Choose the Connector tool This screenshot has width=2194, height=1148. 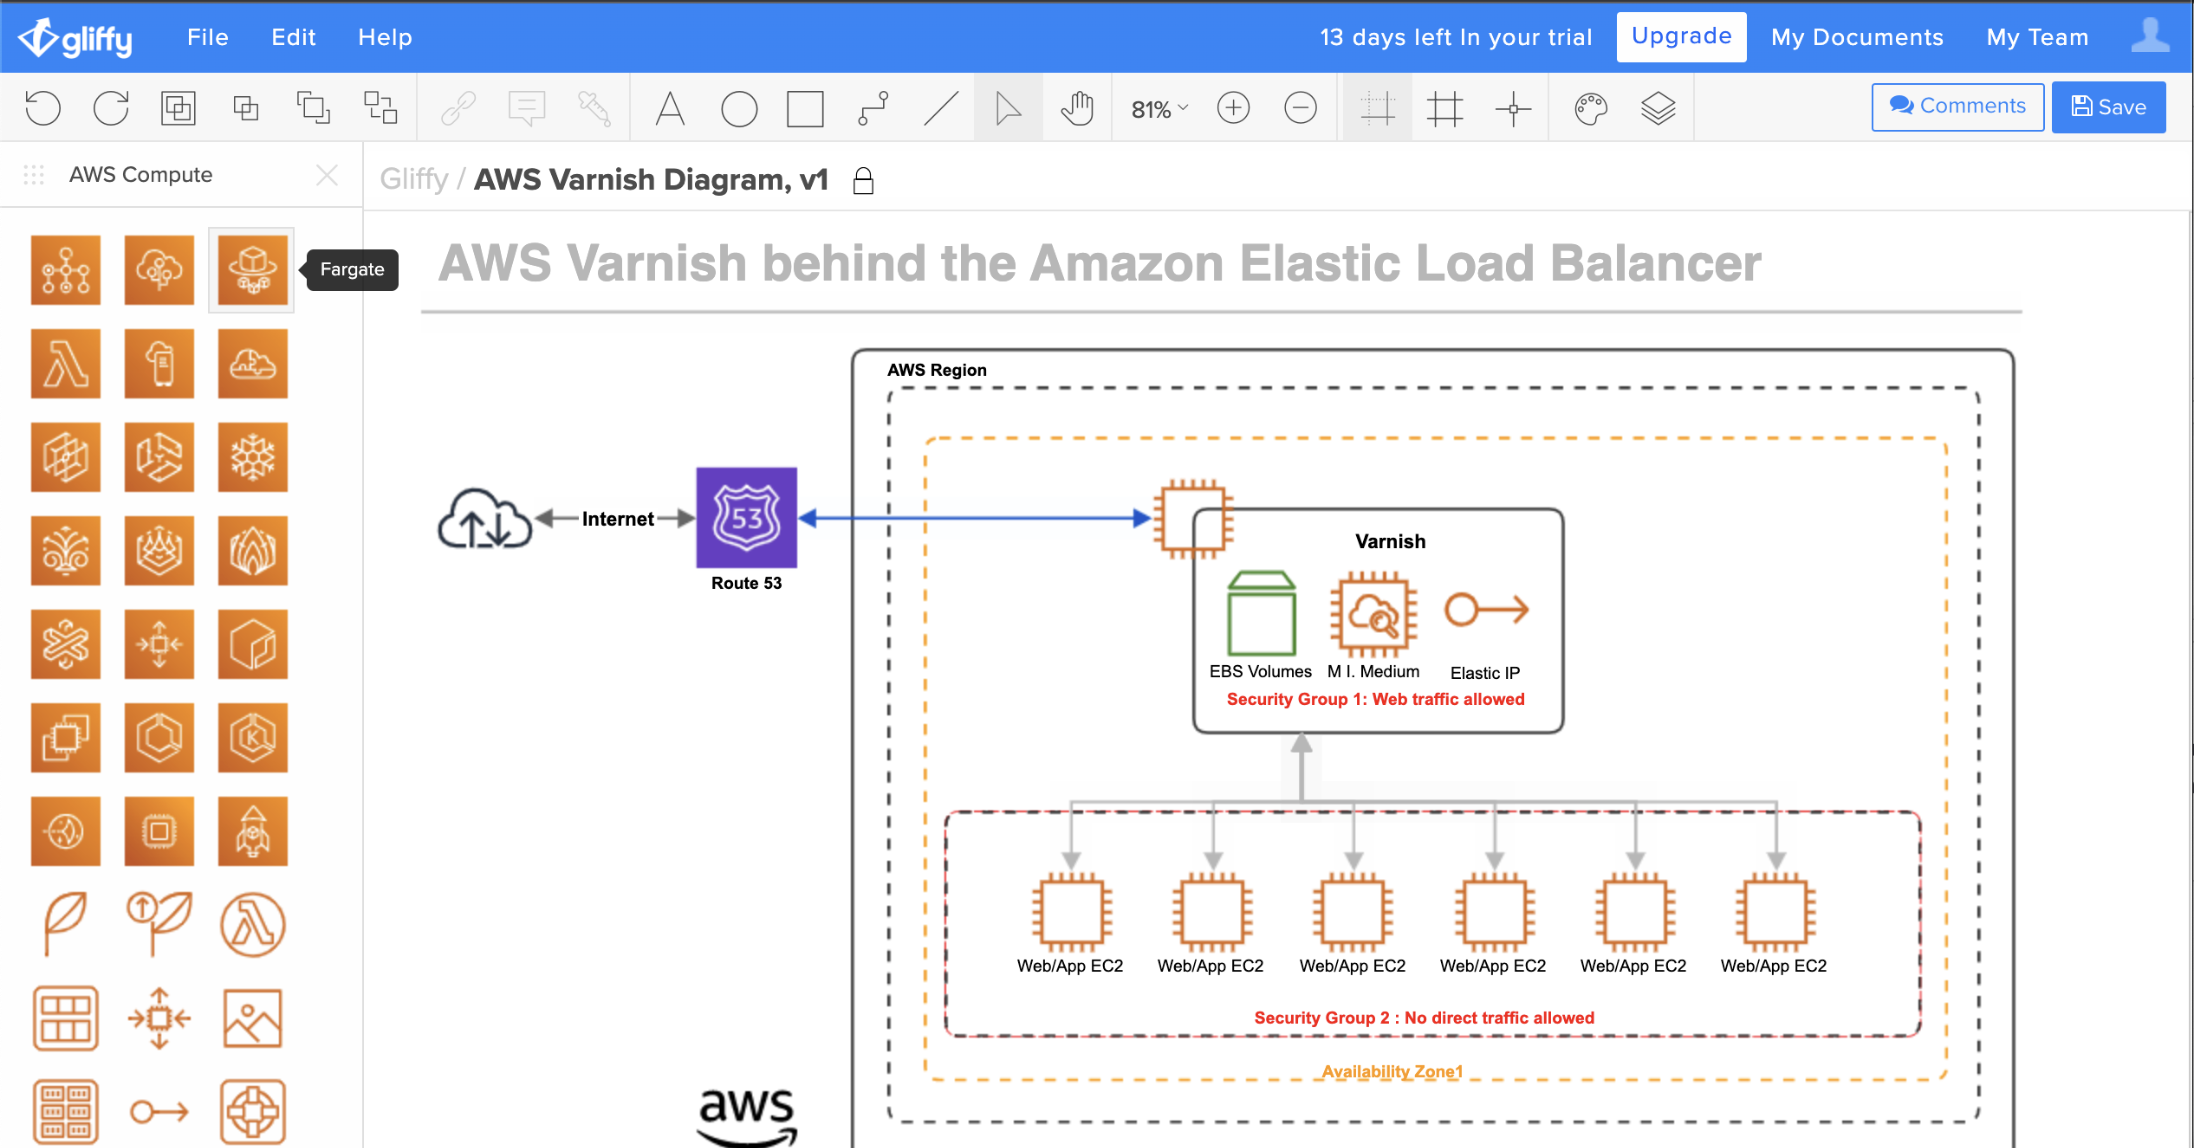pos(873,108)
